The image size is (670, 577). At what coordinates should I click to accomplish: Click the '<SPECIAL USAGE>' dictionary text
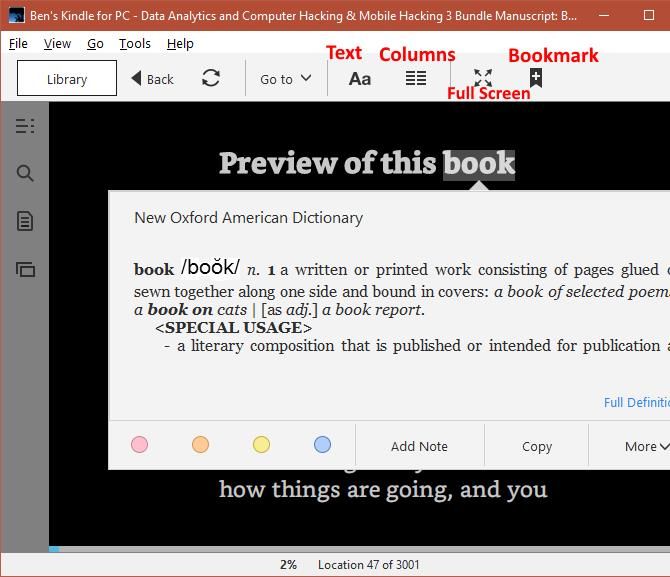[x=234, y=328]
